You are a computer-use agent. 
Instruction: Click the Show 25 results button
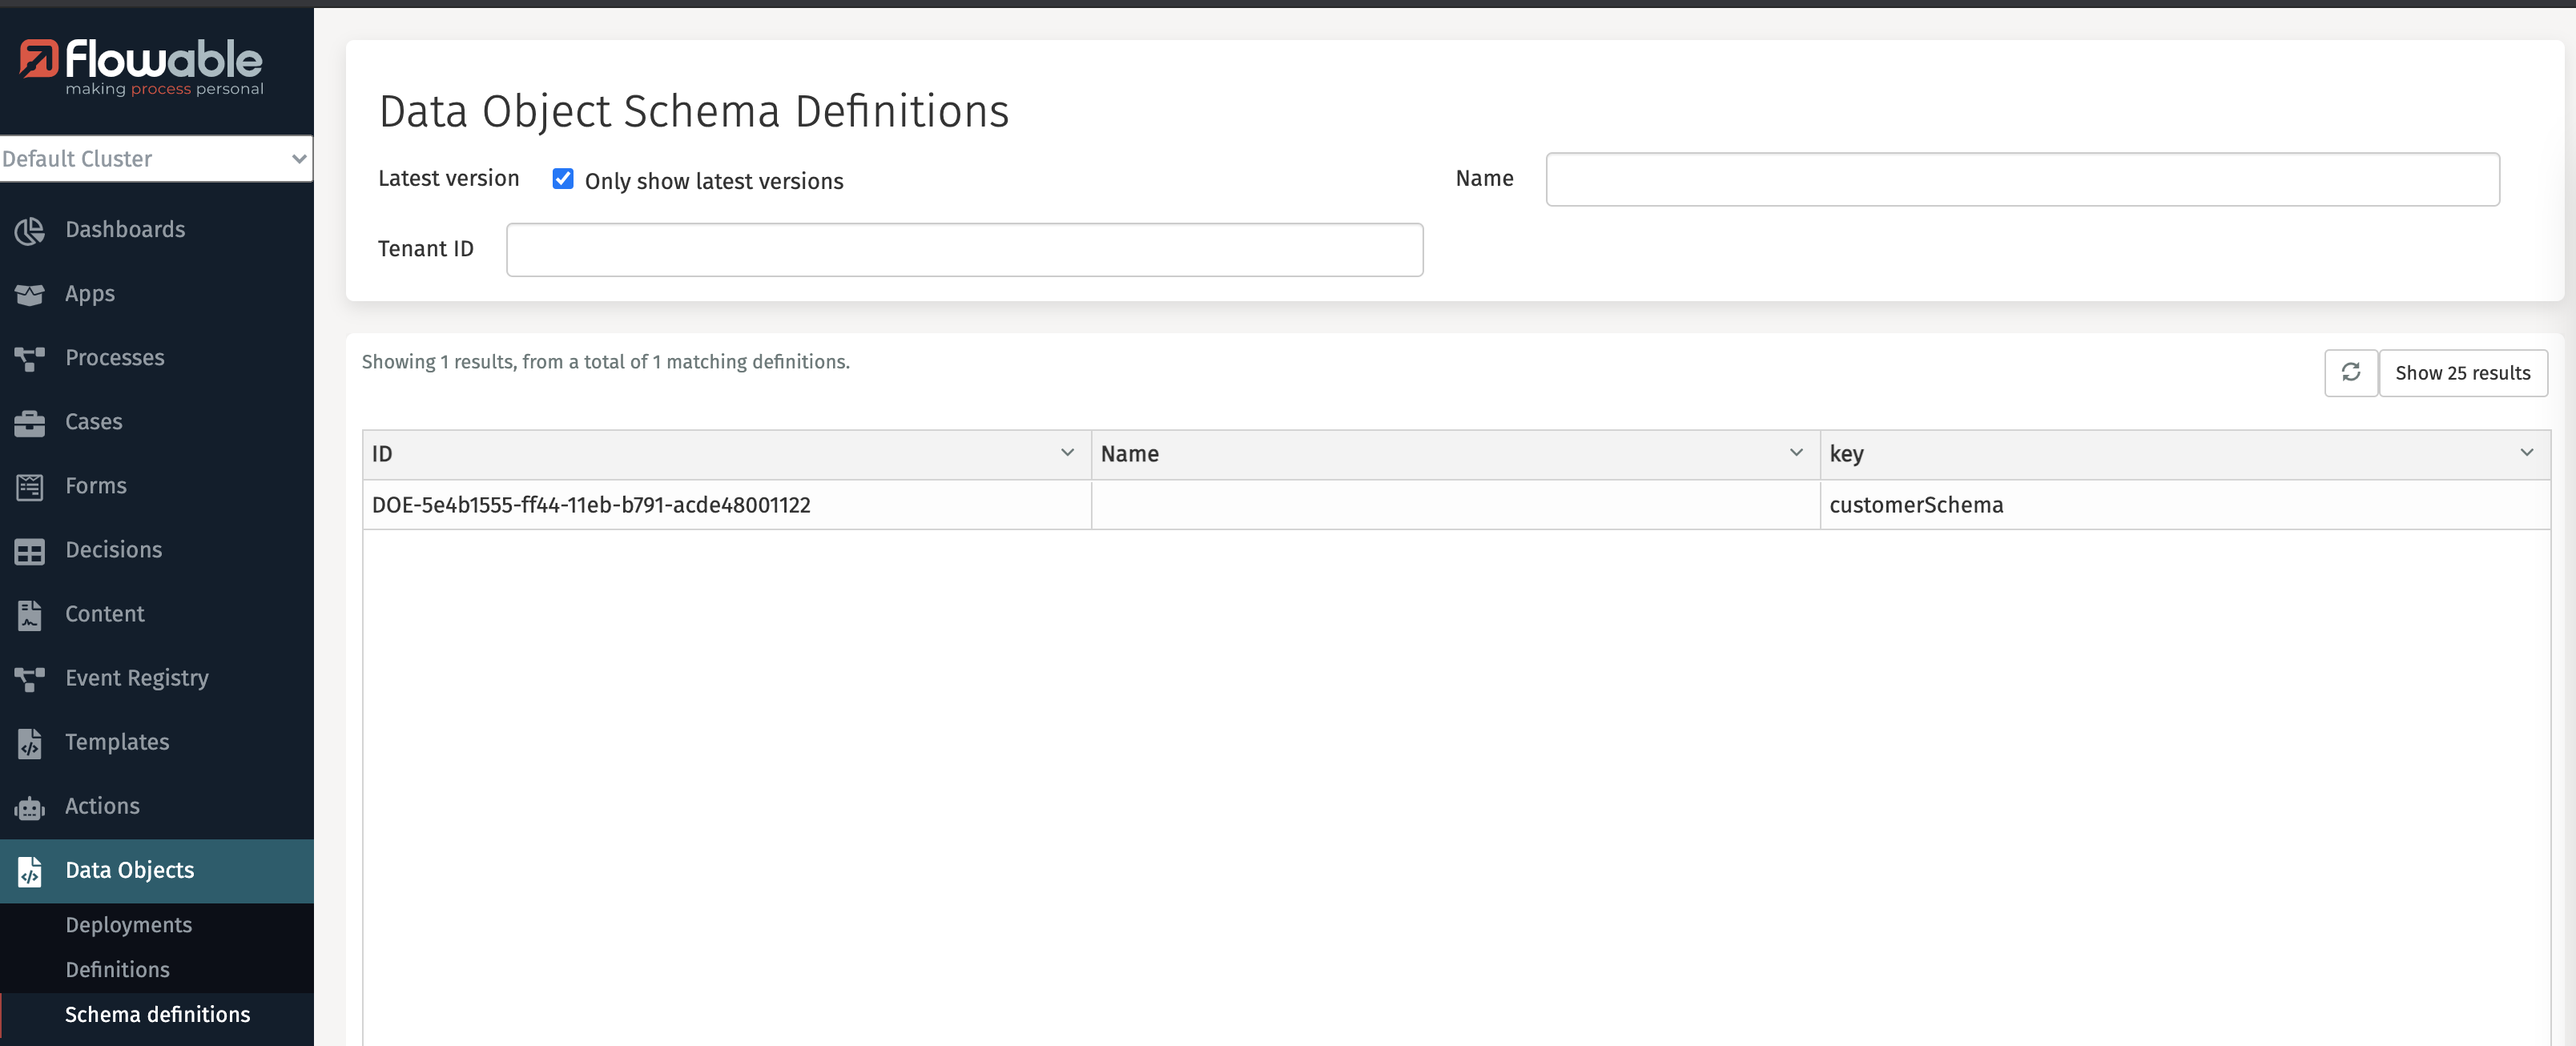tap(2464, 372)
